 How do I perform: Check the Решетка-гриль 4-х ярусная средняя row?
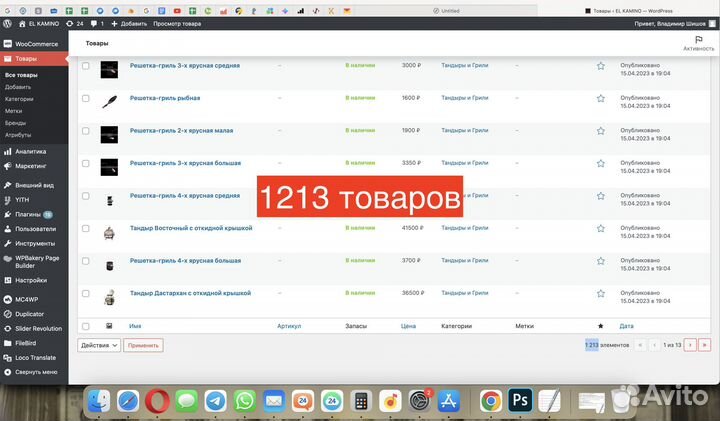[x=86, y=196]
